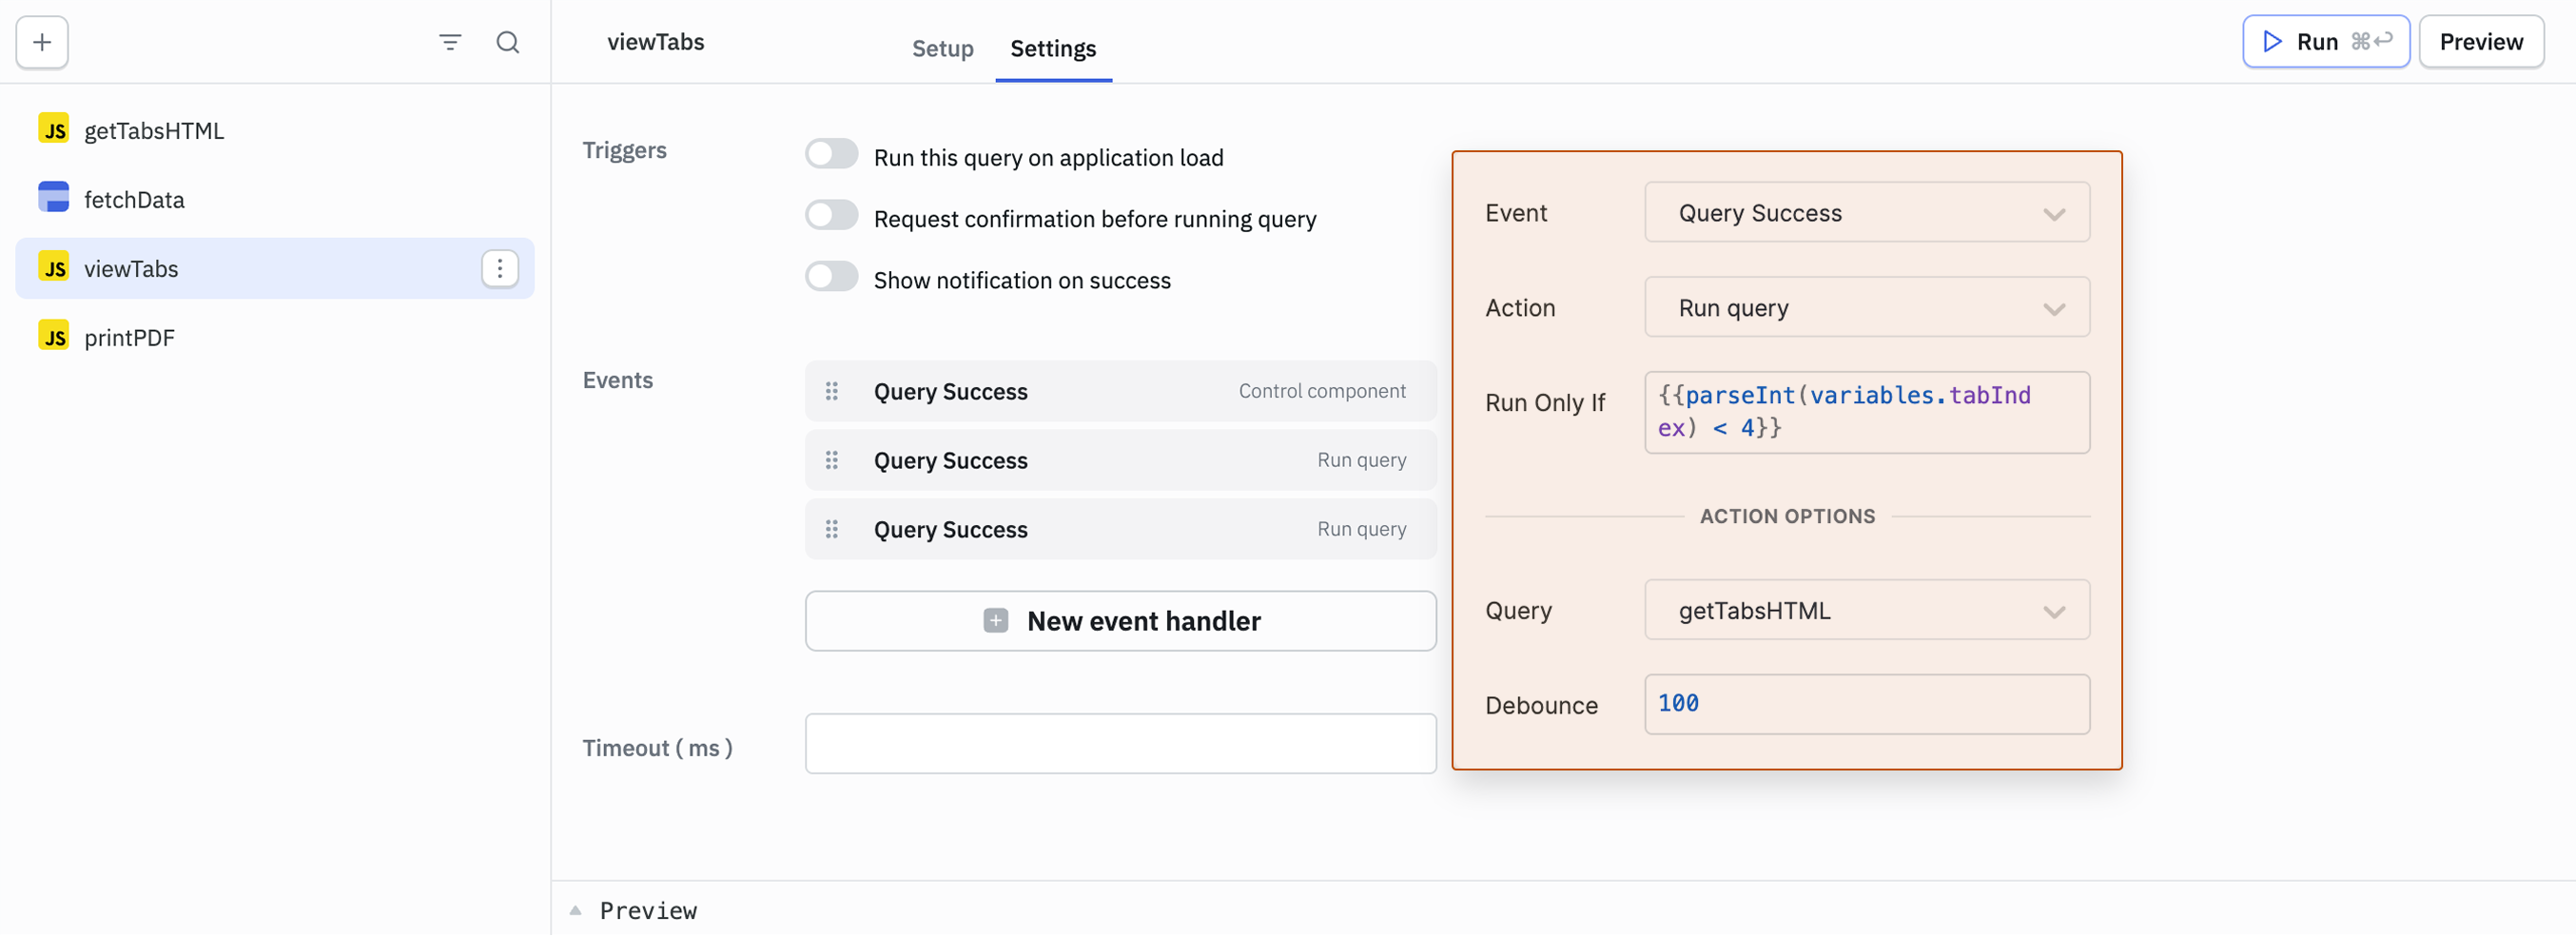This screenshot has height=936, width=2576.
Task: Toggle Request confirmation before running query
Action: (x=831, y=216)
